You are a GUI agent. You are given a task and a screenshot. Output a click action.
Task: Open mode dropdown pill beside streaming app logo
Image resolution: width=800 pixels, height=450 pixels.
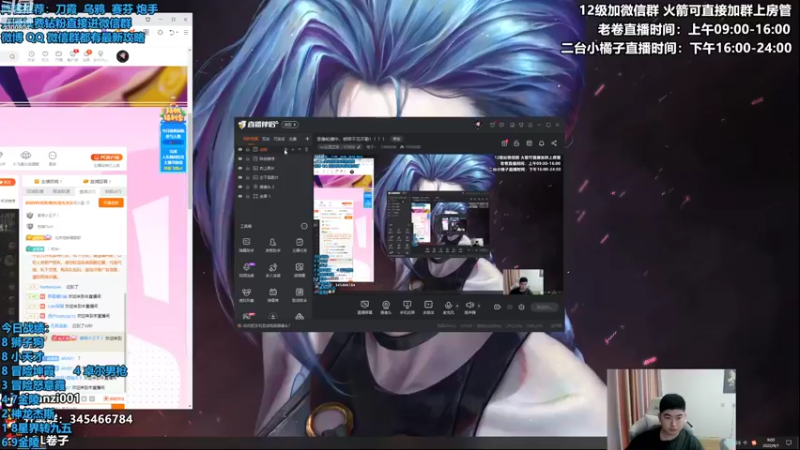coord(290,124)
